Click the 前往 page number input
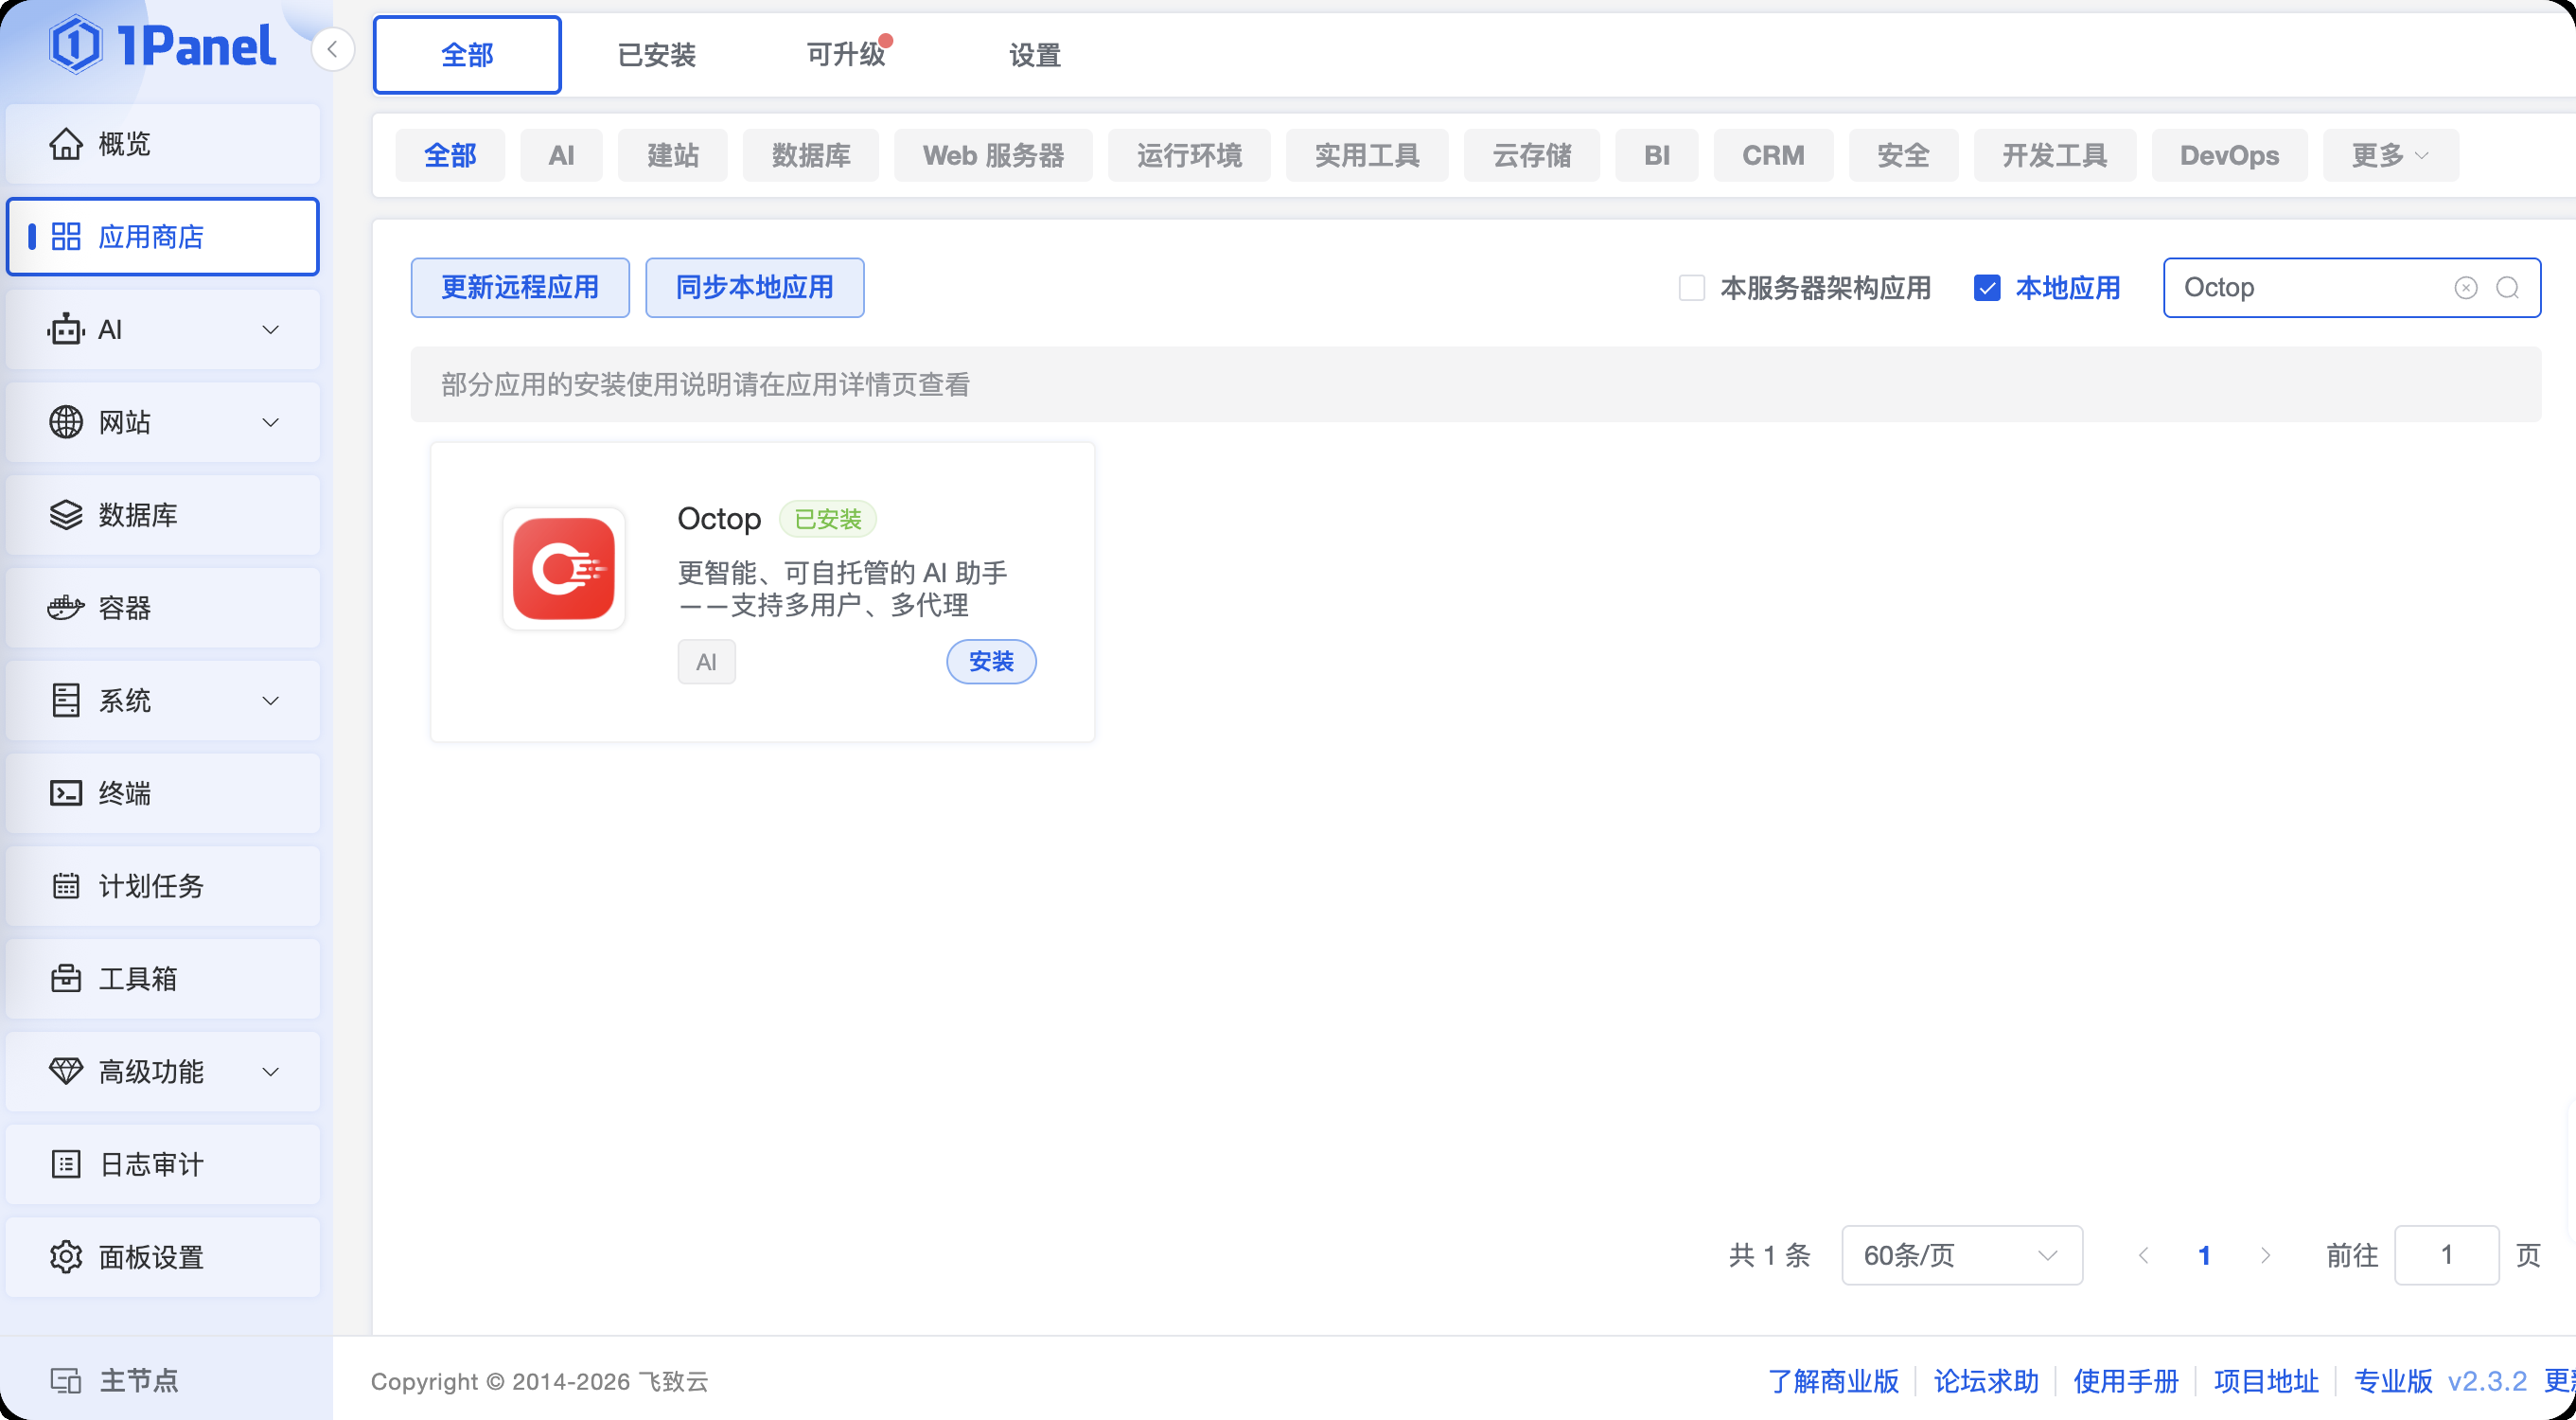2576x1420 pixels. 2446,1255
